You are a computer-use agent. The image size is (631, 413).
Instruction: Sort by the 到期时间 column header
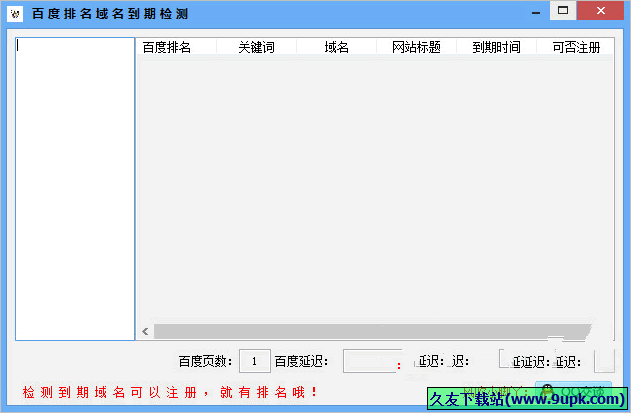[496, 47]
